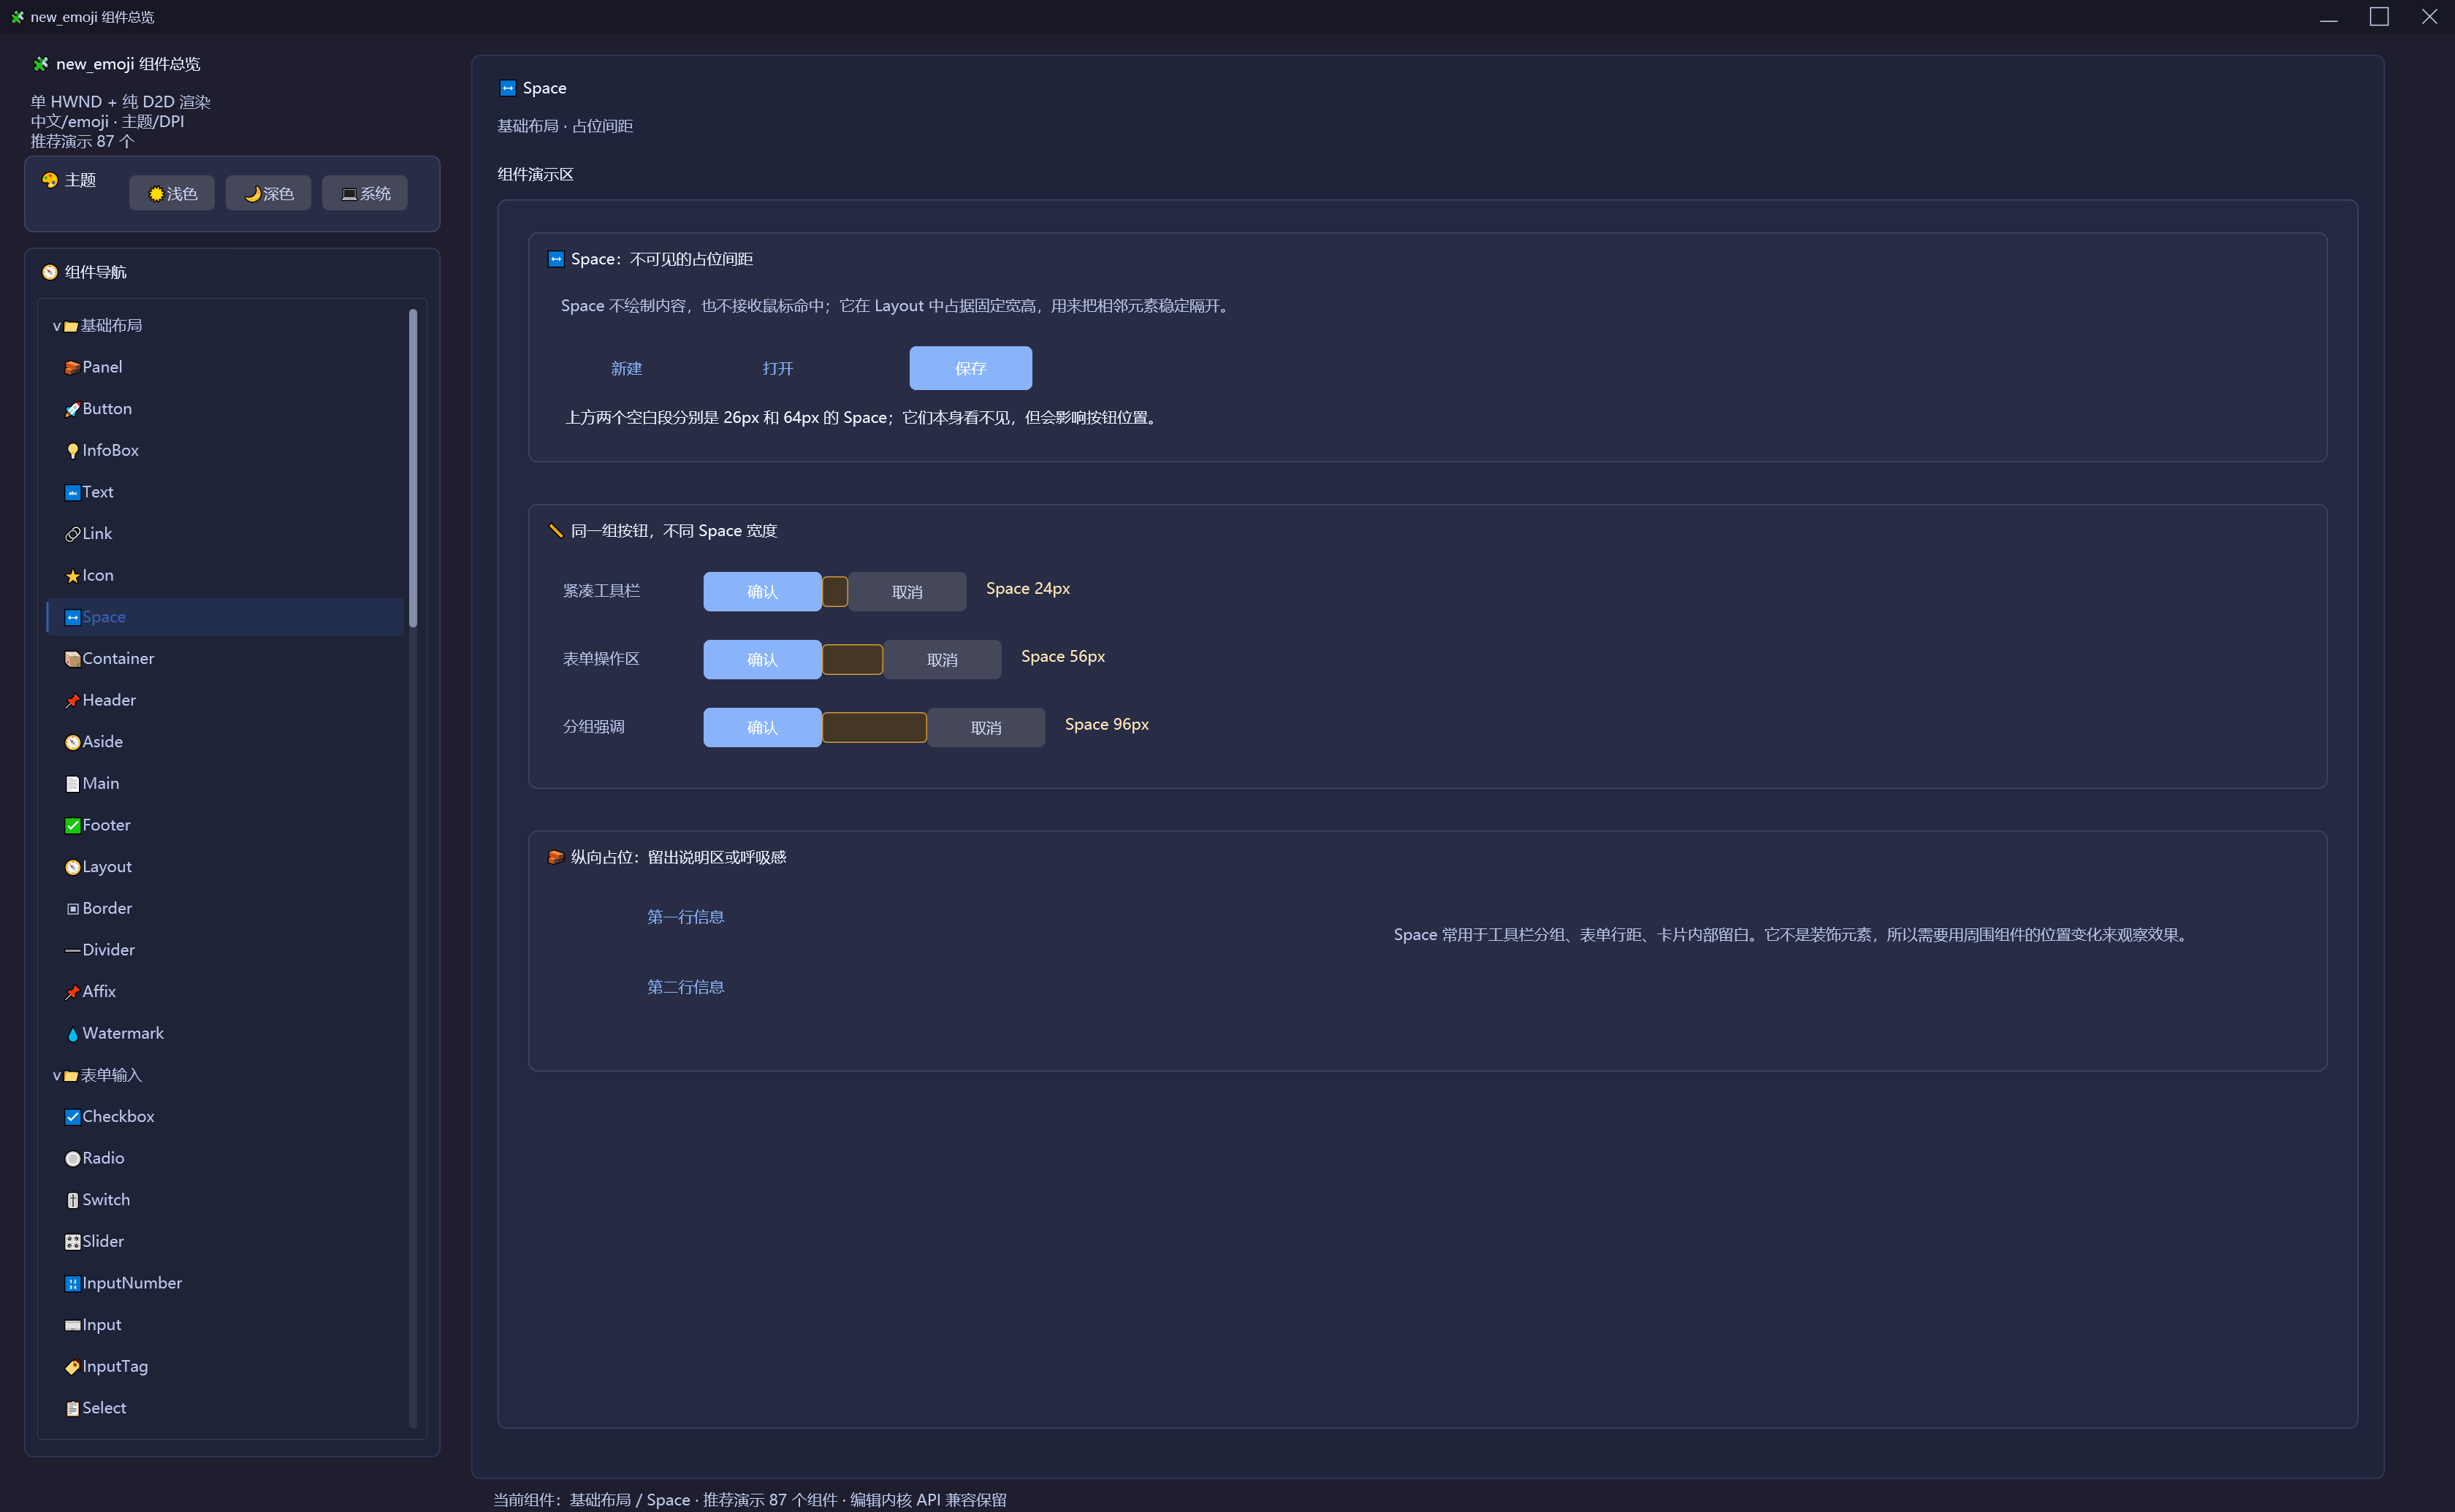Click 确认 in the 表单操作区 row
This screenshot has height=1512, width=2455.
point(762,659)
